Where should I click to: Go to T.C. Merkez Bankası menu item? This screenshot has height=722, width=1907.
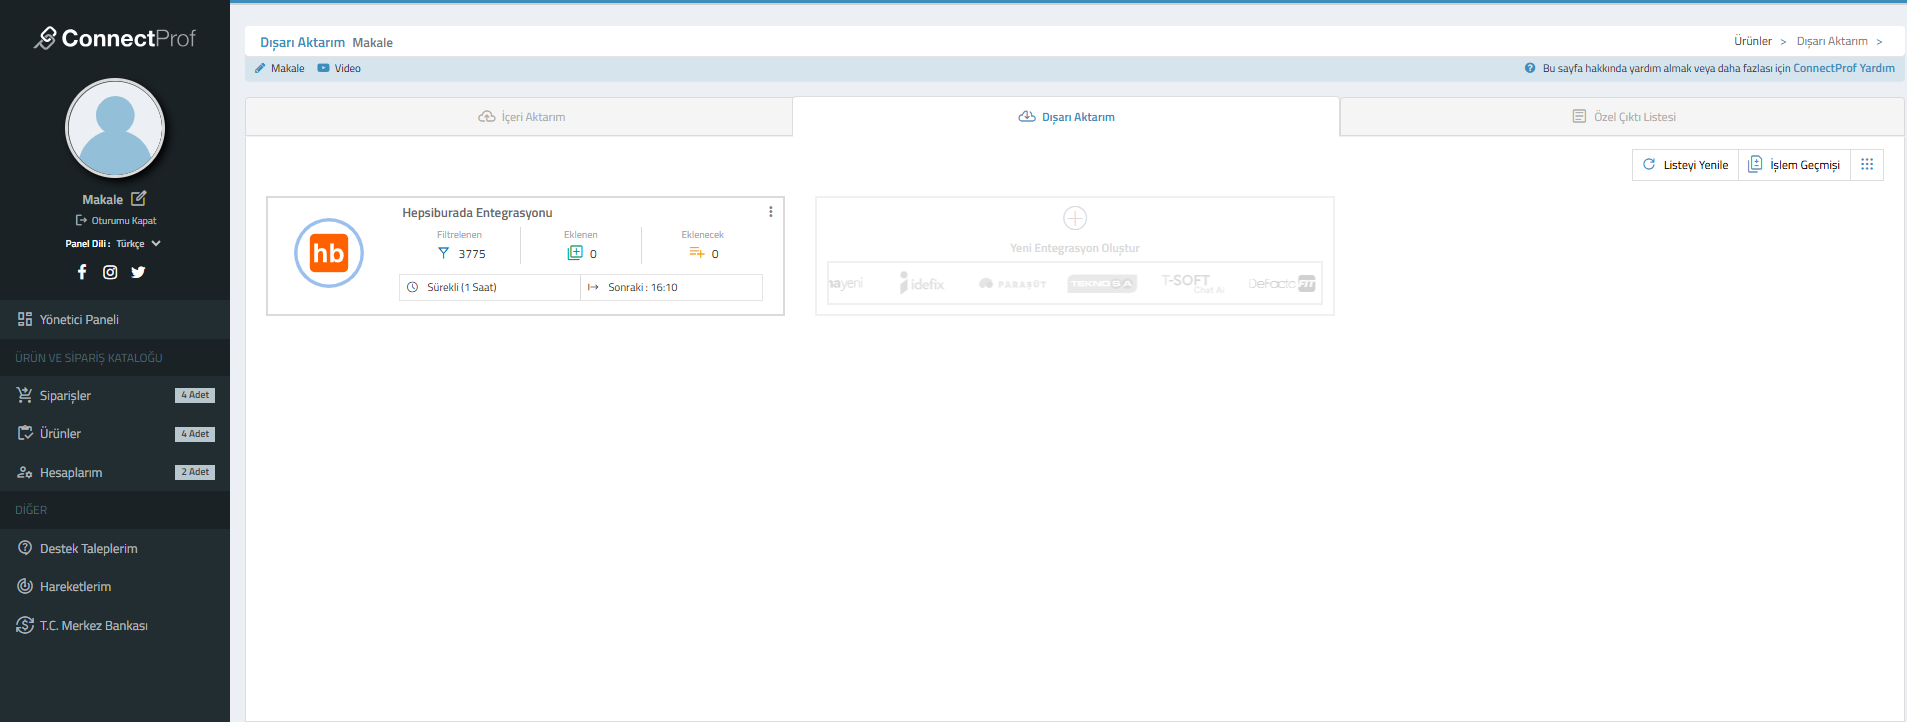(93, 626)
